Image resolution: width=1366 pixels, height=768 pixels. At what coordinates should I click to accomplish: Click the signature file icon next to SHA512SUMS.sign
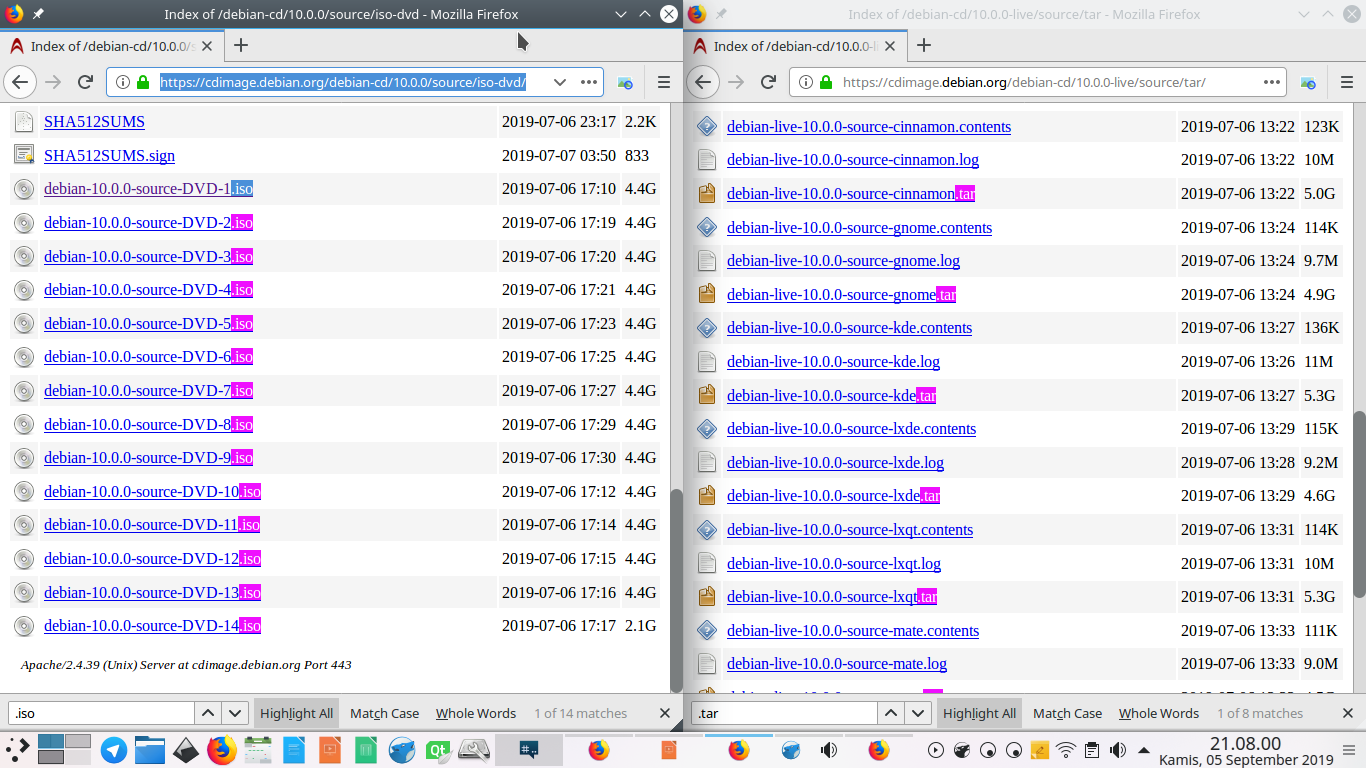(x=24, y=155)
